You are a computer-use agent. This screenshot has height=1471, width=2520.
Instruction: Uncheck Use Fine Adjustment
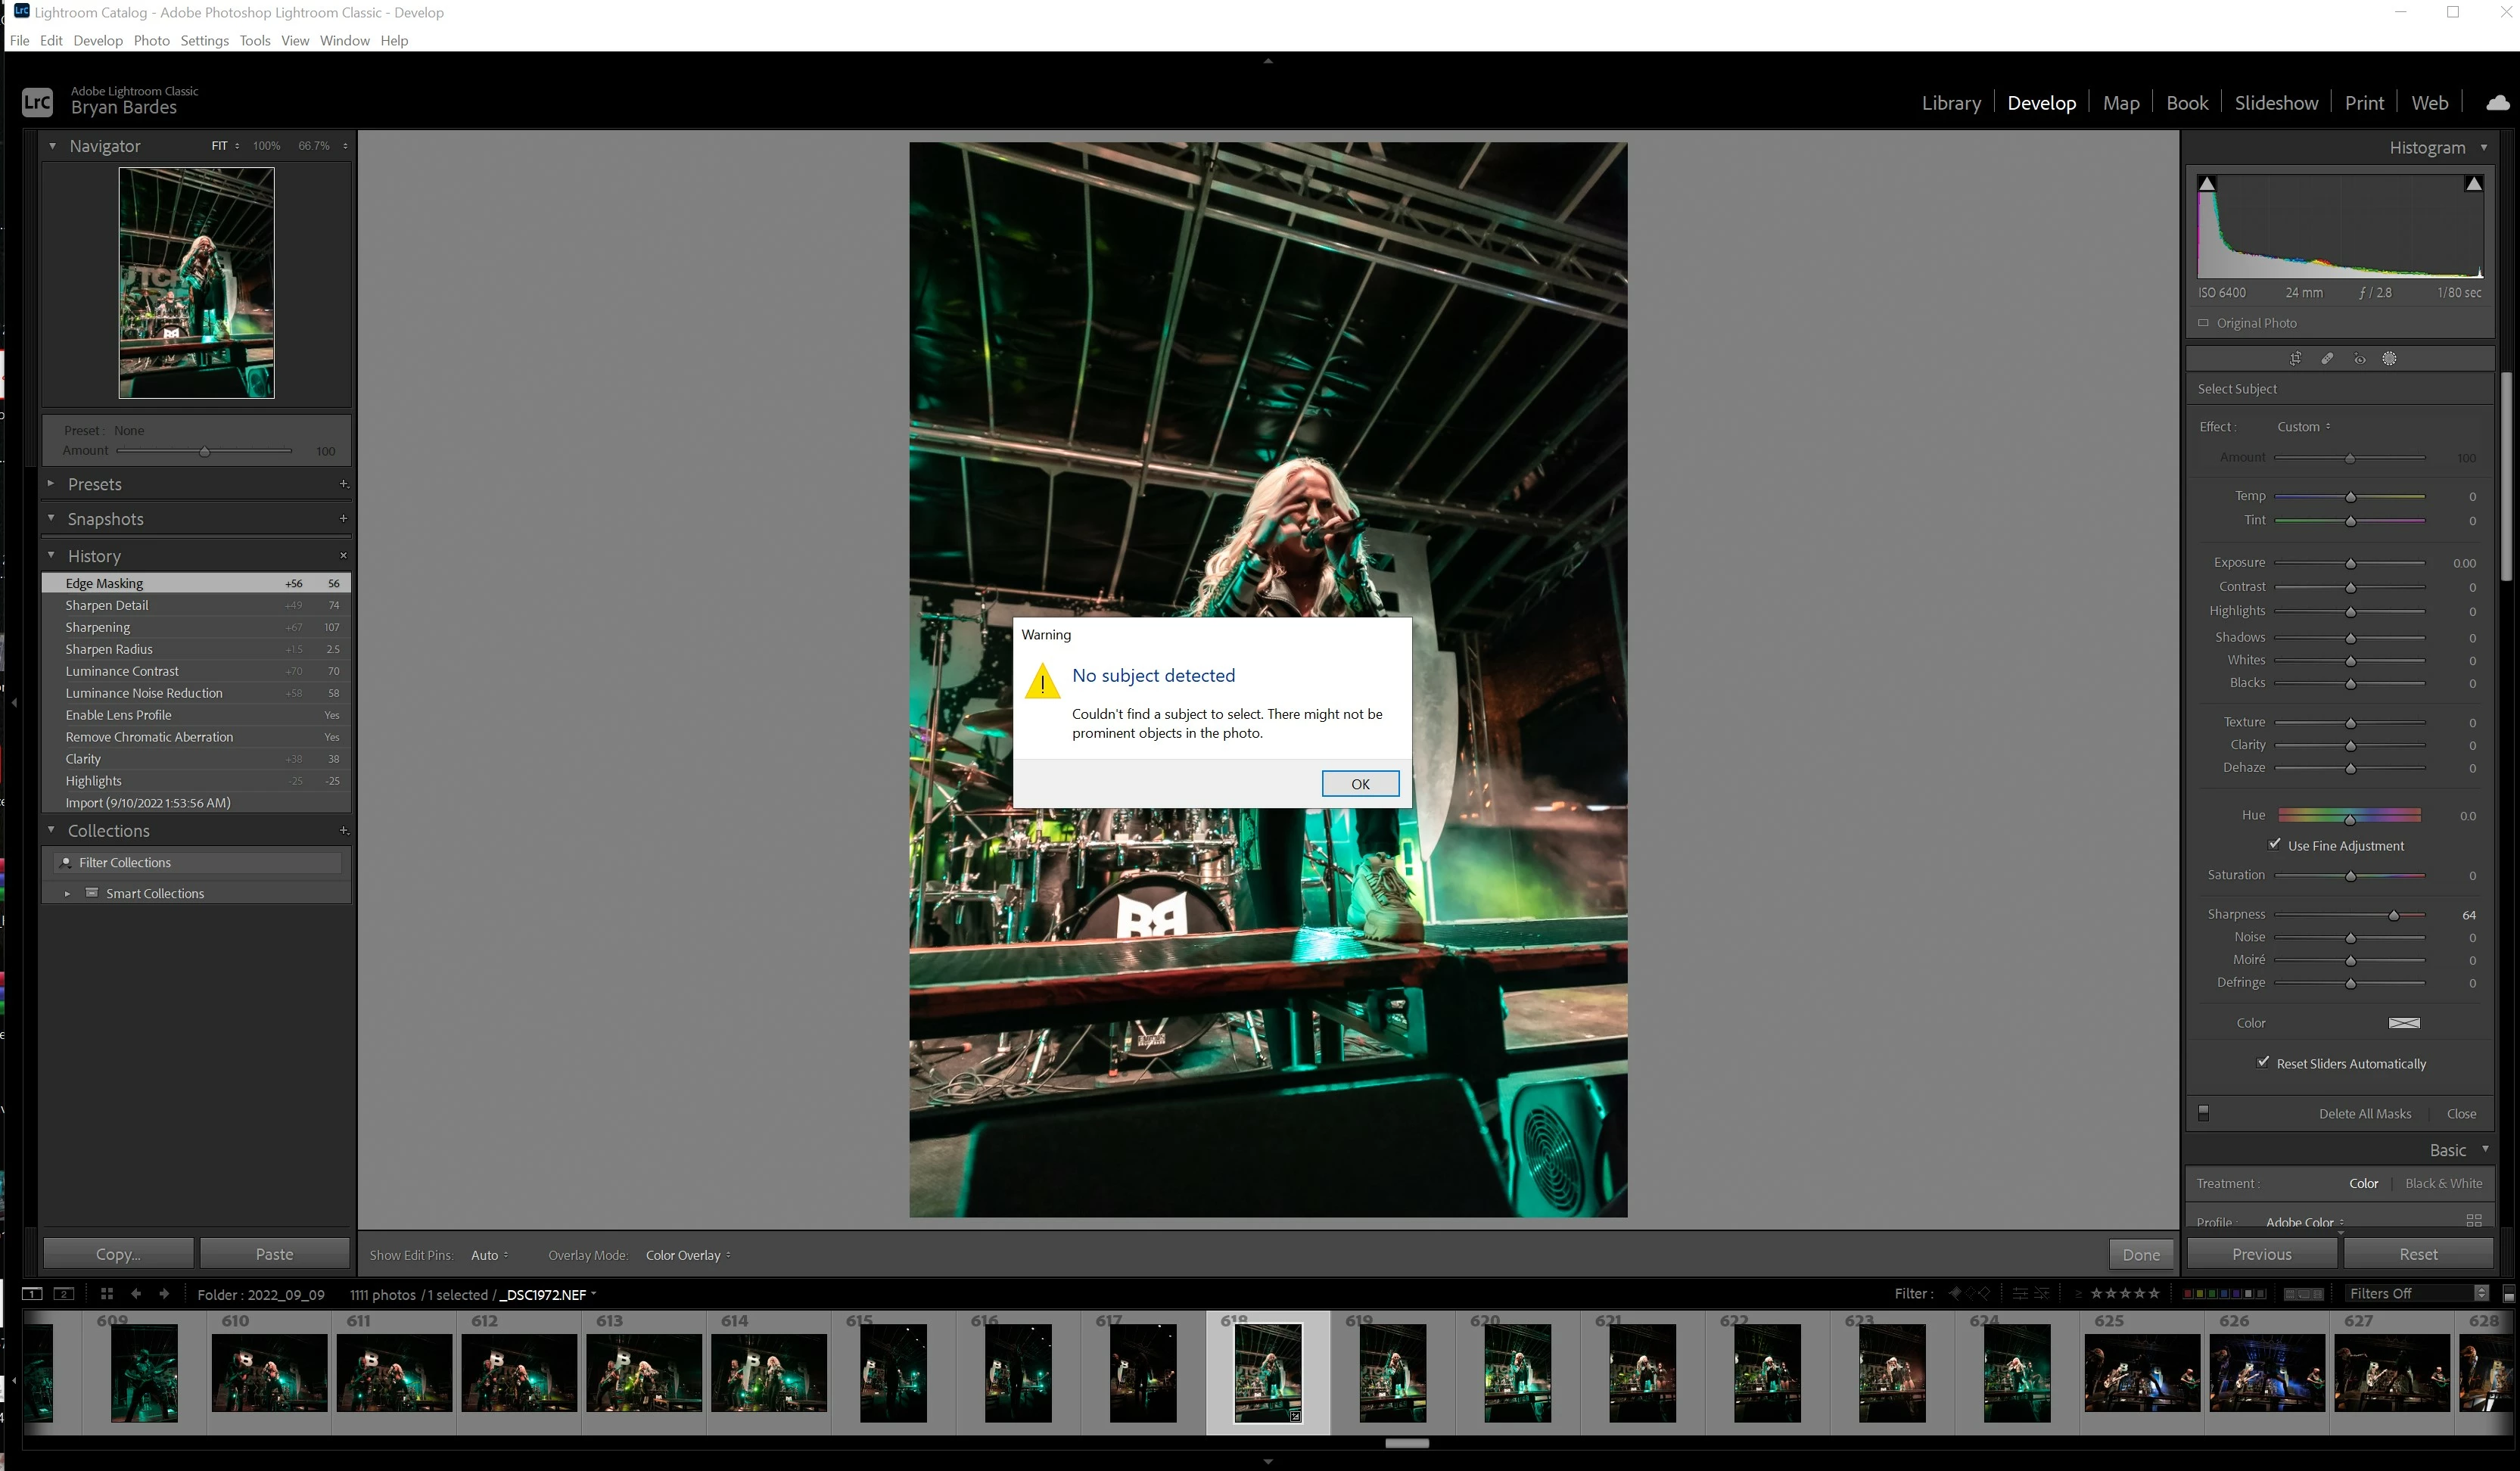[2275, 845]
